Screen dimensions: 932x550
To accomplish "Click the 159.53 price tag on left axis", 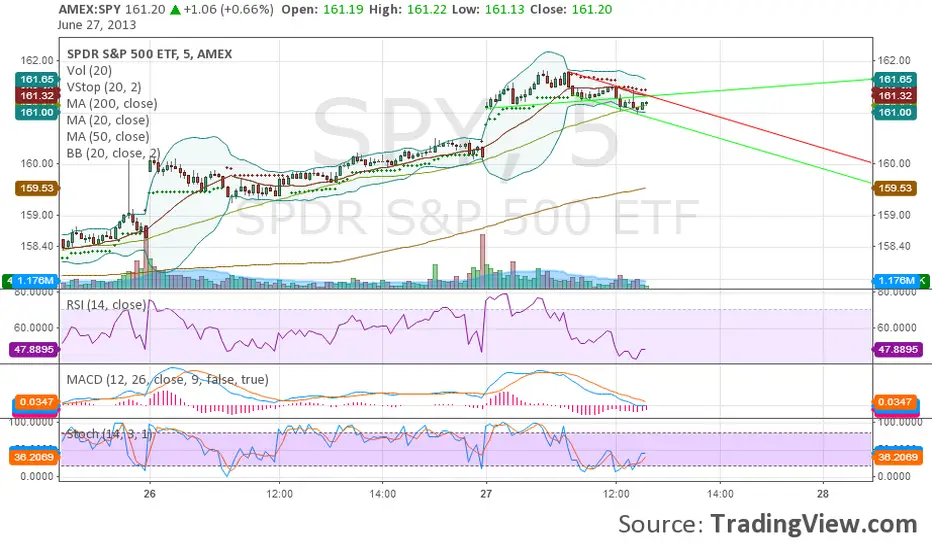I will click(x=37, y=188).
